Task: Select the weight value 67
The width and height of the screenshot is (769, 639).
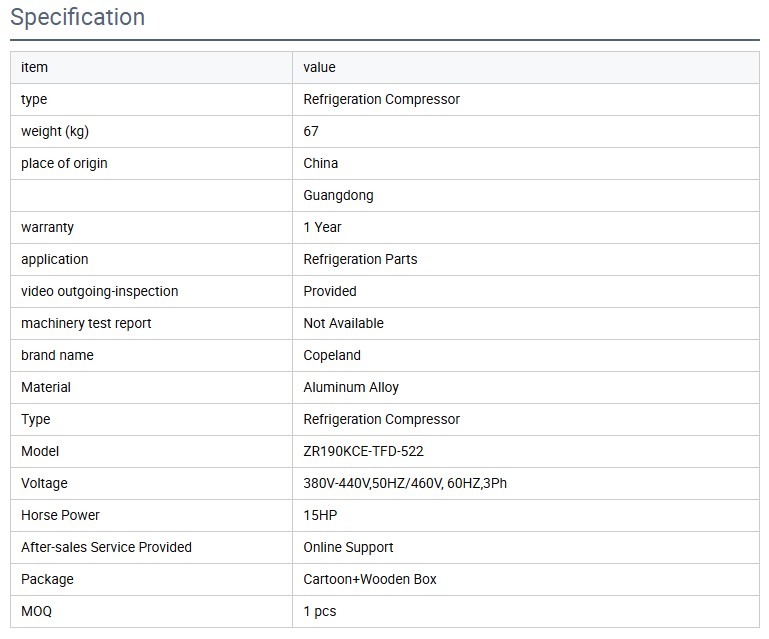Action: coord(311,131)
